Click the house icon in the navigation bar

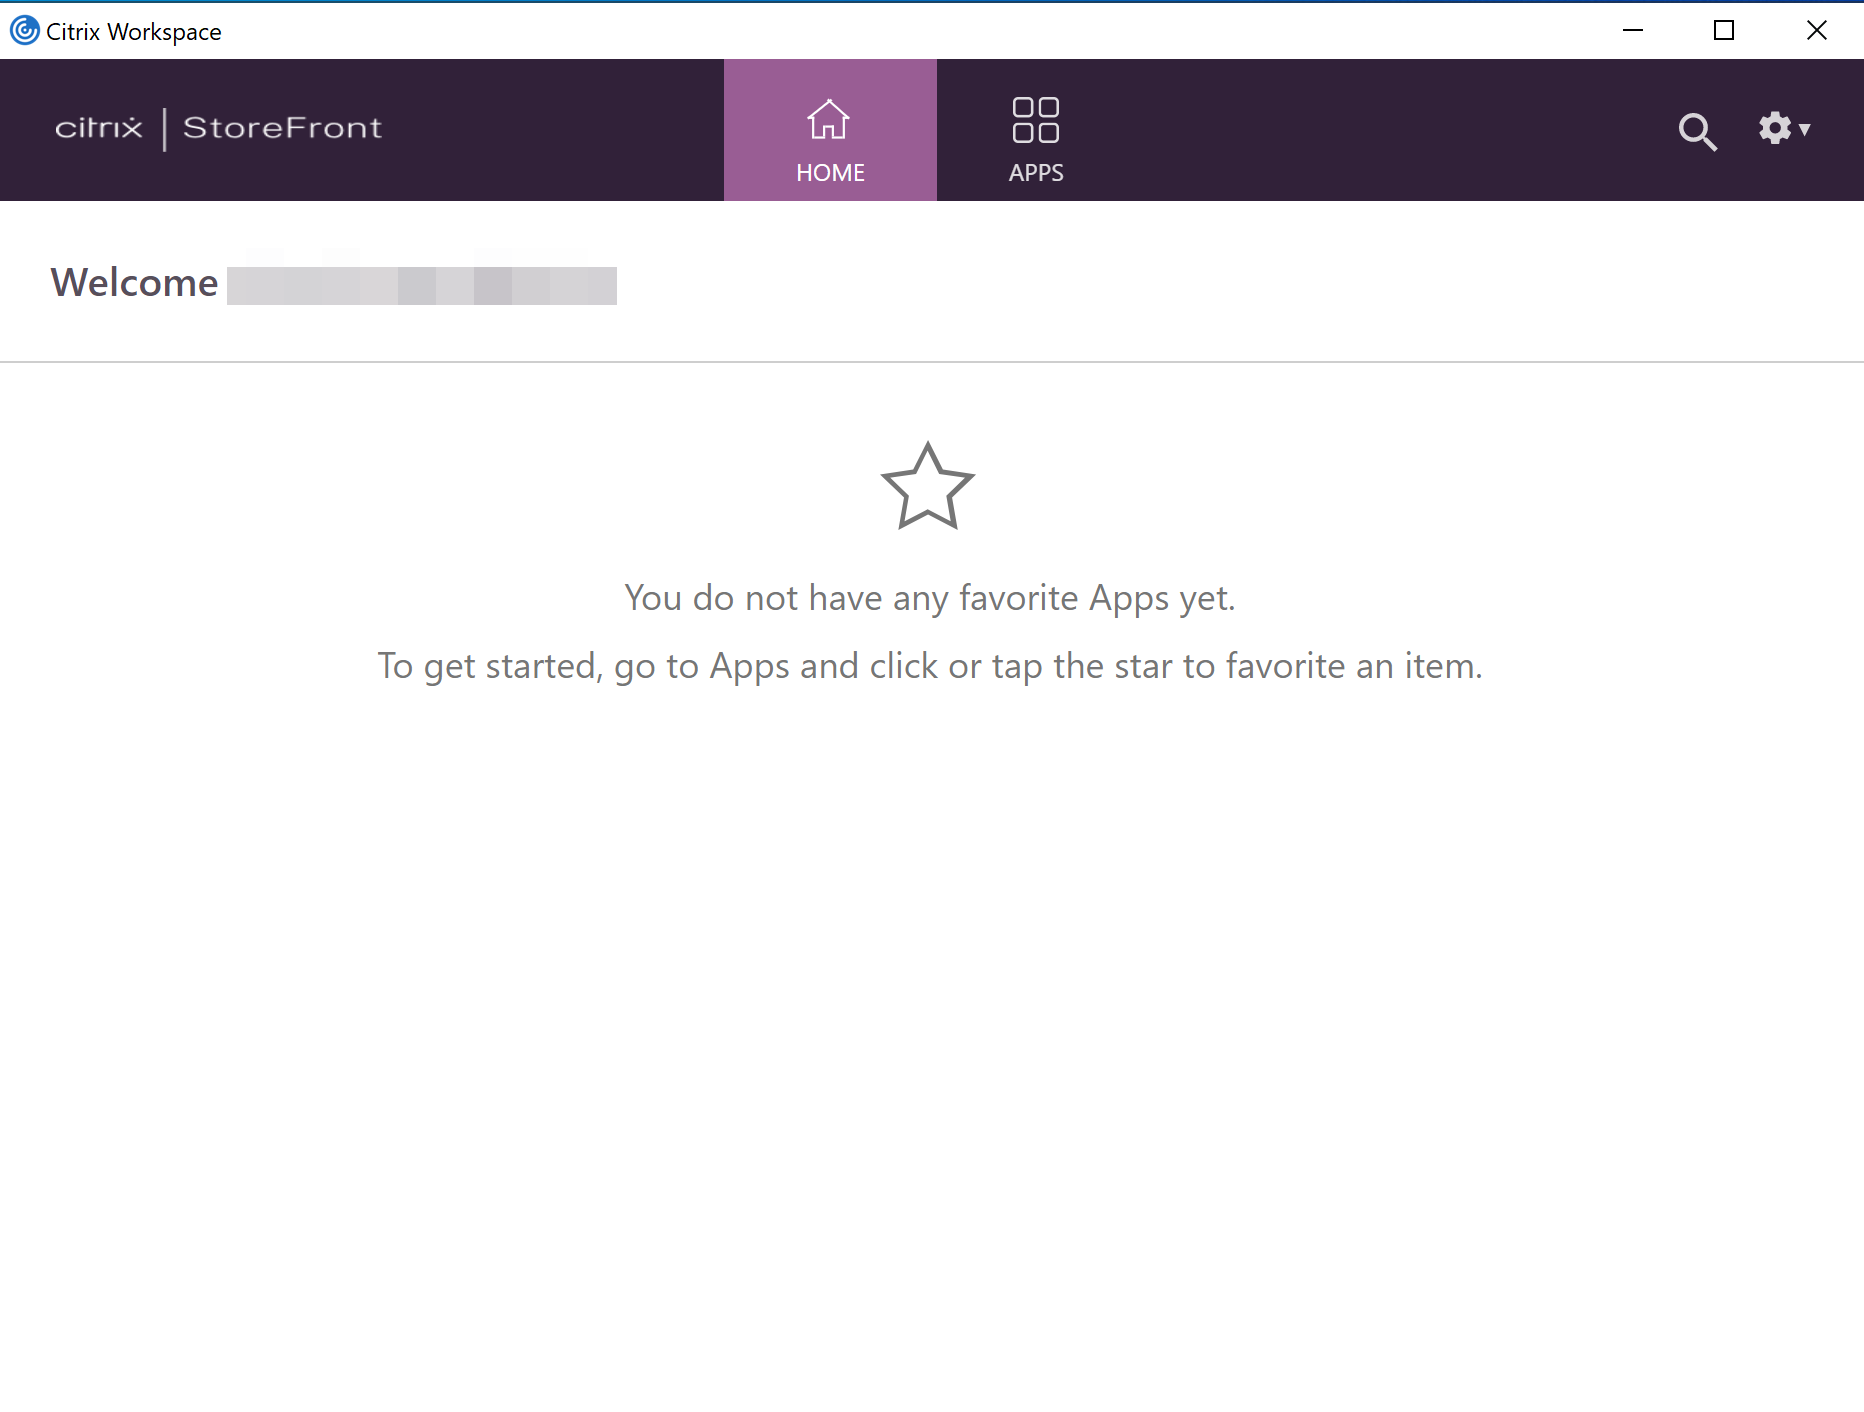click(829, 120)
